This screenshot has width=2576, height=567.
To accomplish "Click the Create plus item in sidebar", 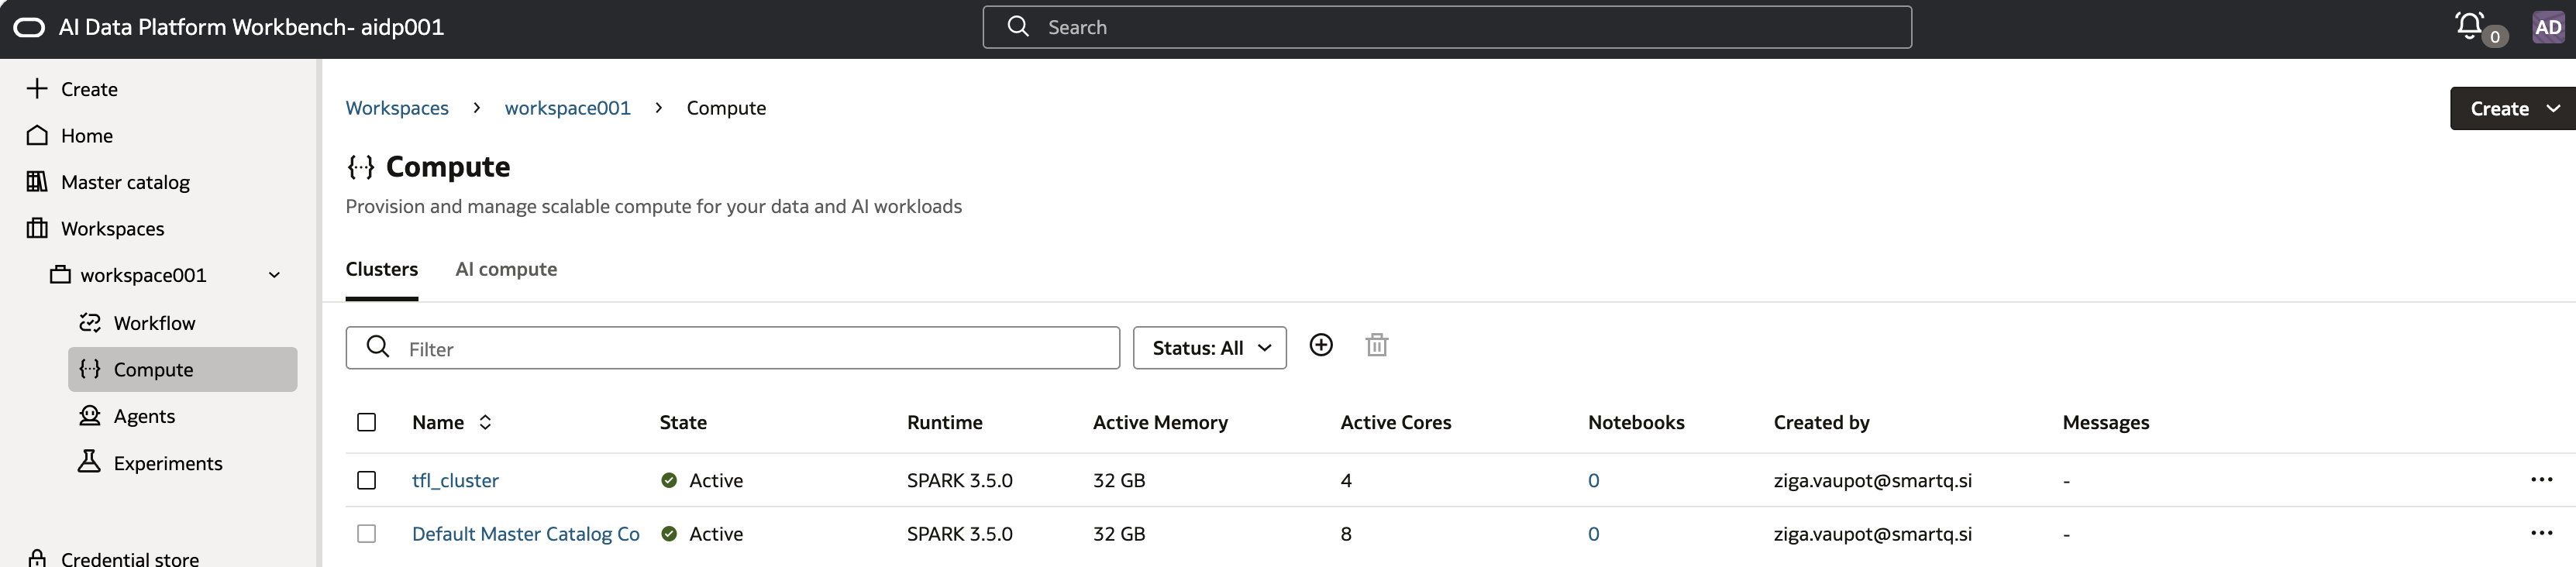I will (72, 89).
